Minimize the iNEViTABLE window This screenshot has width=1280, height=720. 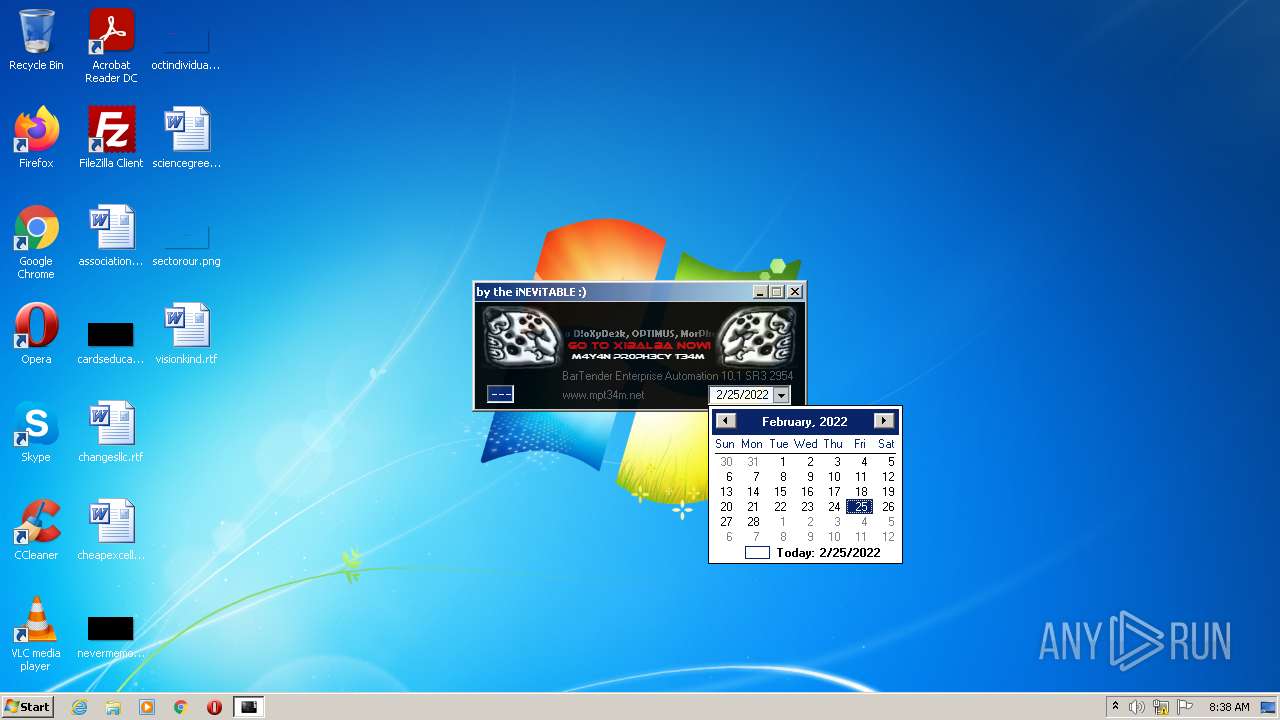coord(760,292)
